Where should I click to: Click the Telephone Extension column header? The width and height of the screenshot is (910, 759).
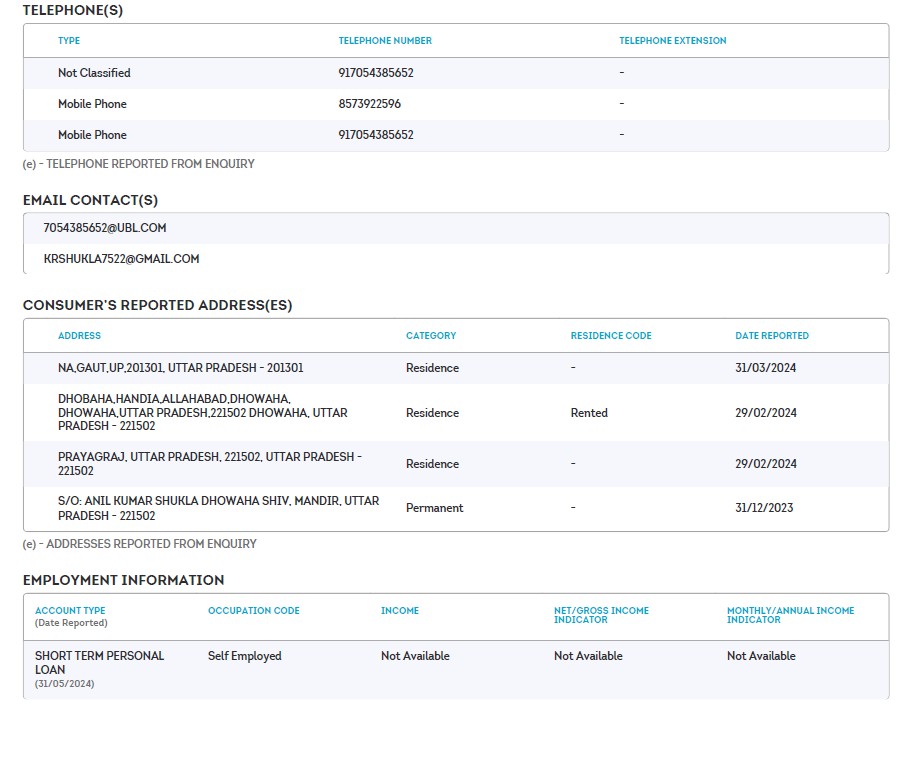tap(672, 41)
